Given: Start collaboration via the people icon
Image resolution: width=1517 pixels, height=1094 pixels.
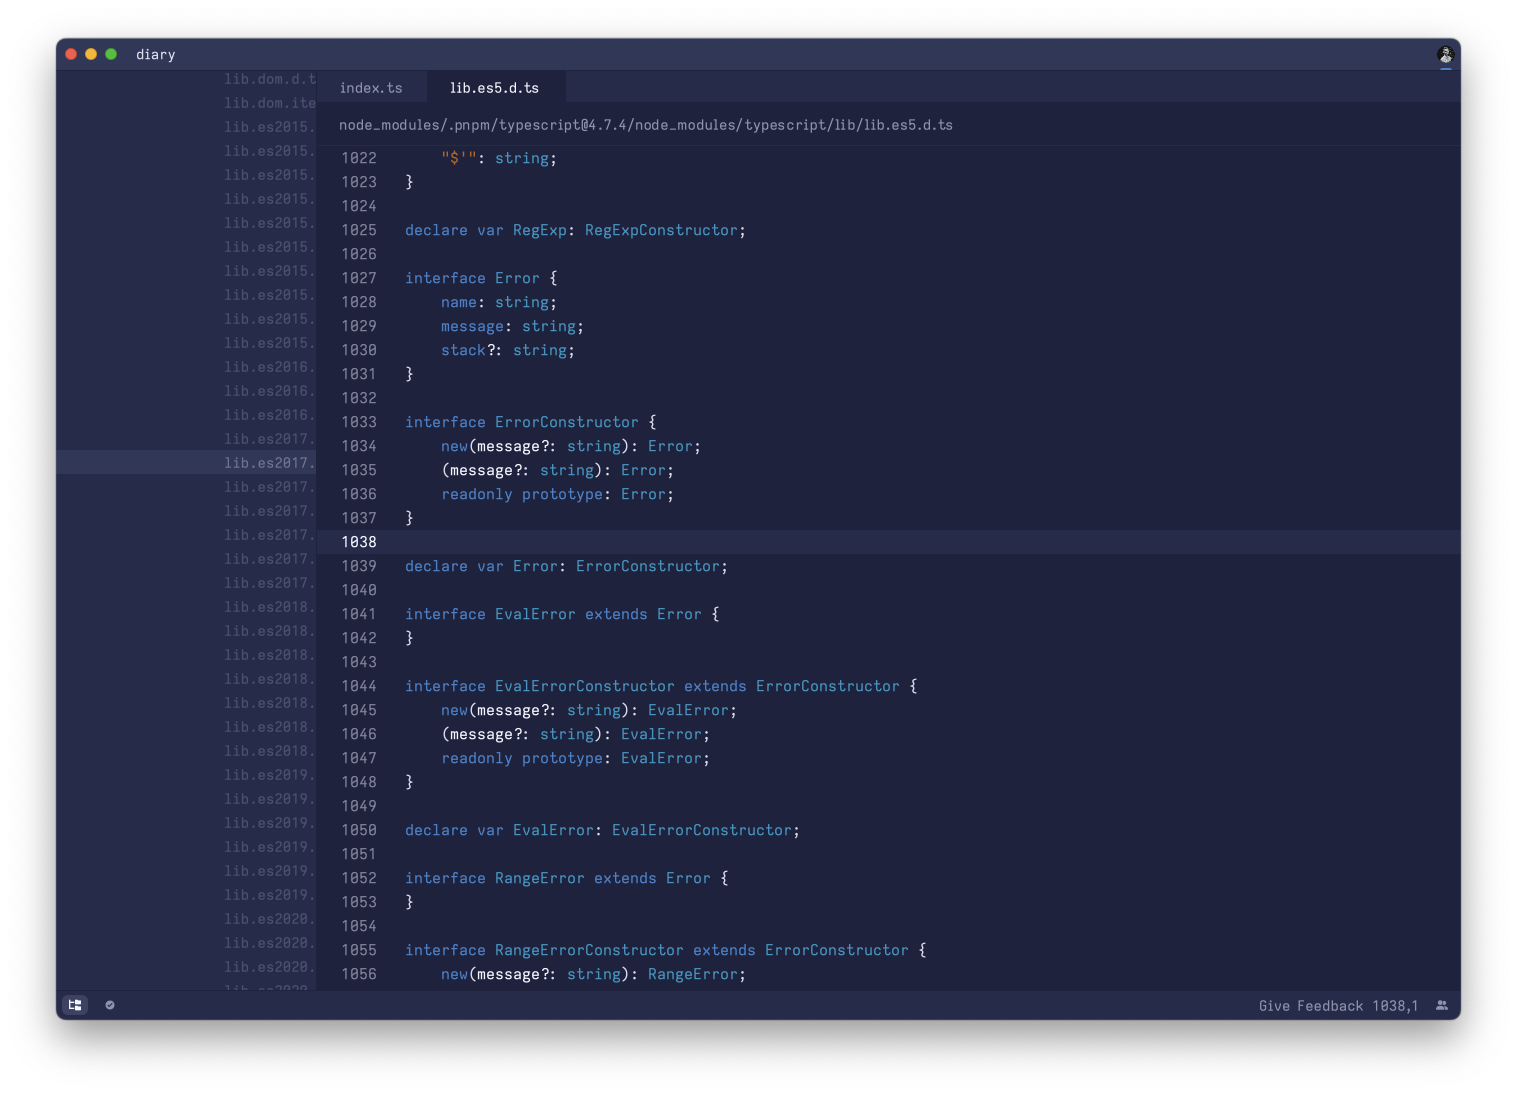Looking at the screenshot, I should coord(1441,1005).
